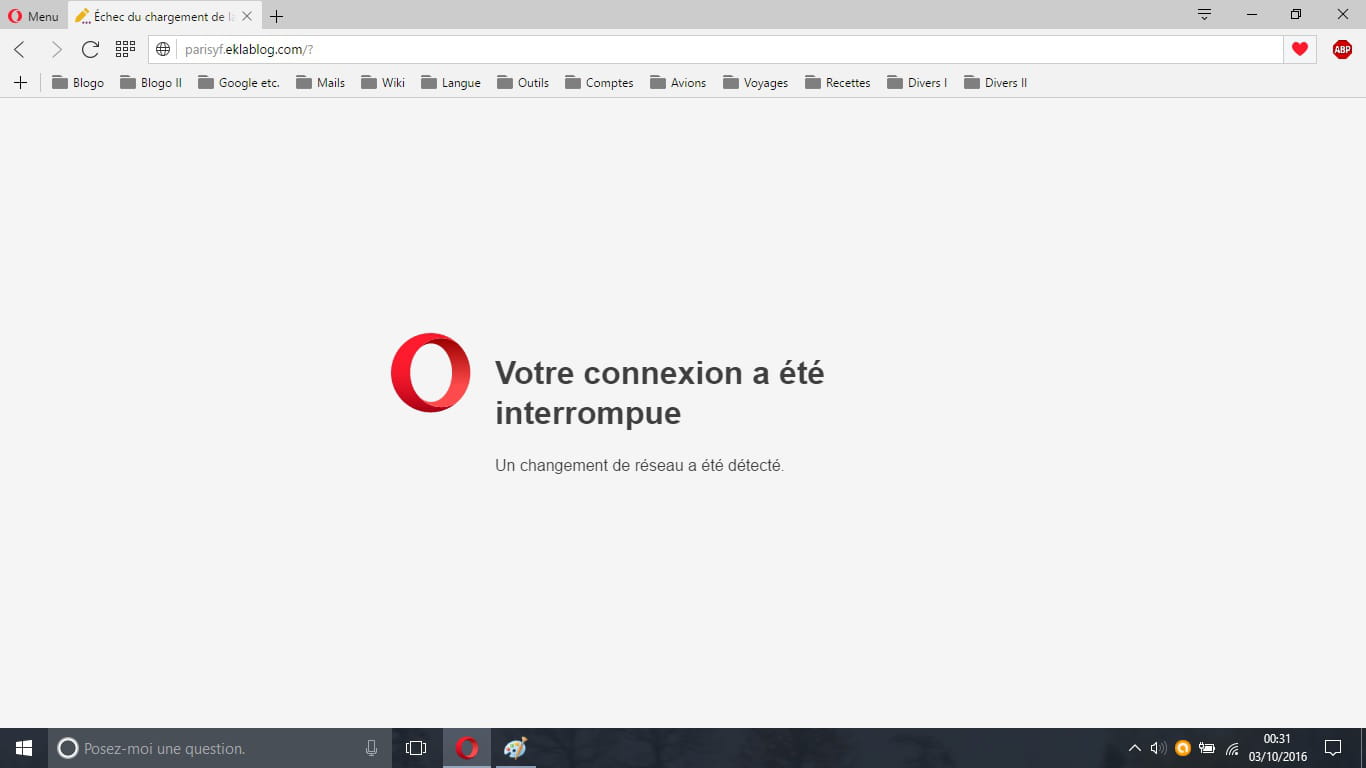Open the Avions bookmarks folder
This screenshot has width=1366, height=768.
(x=678, y=83)
